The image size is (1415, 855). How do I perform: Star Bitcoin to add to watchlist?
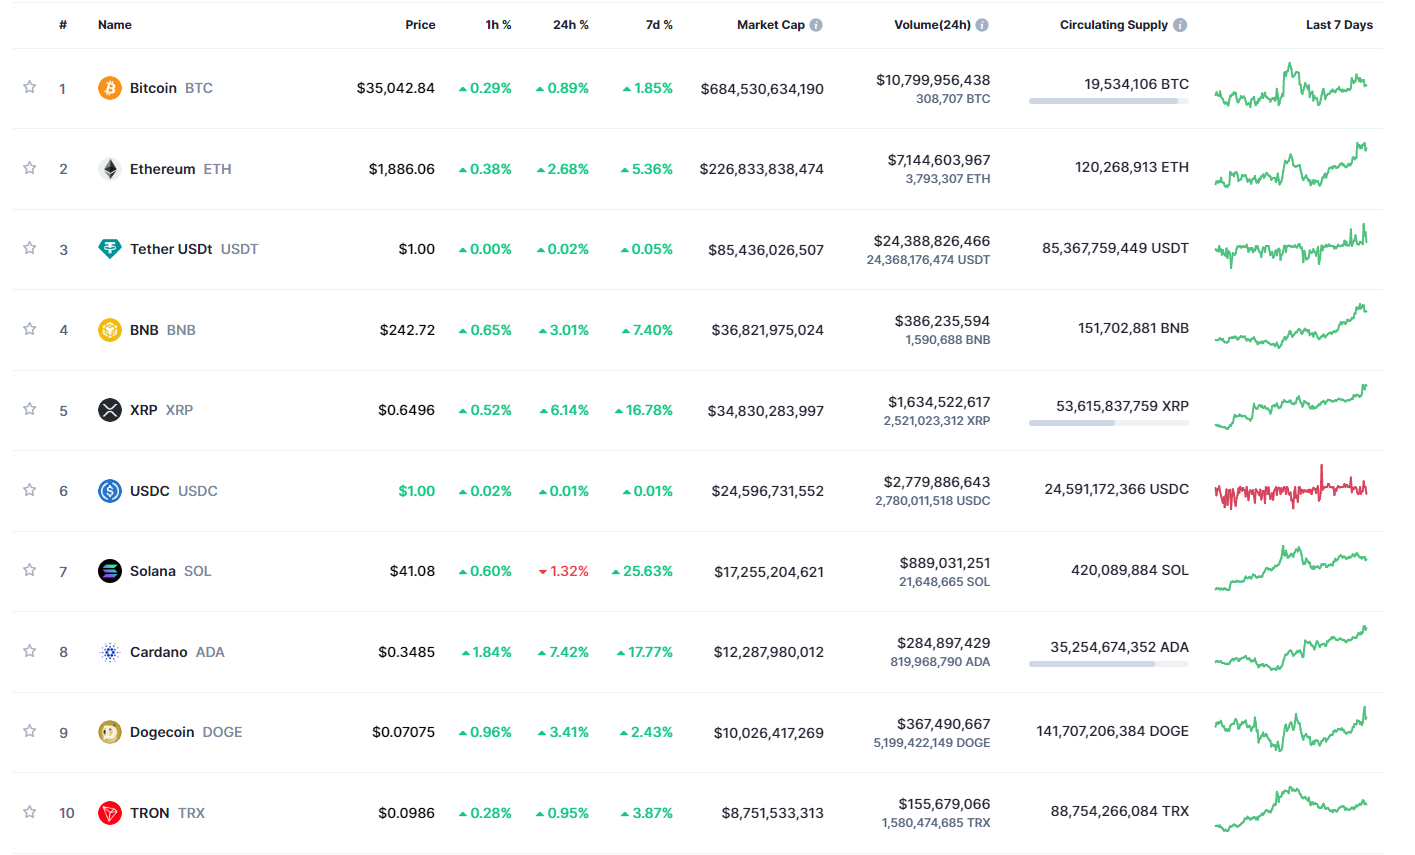point(30,87)
